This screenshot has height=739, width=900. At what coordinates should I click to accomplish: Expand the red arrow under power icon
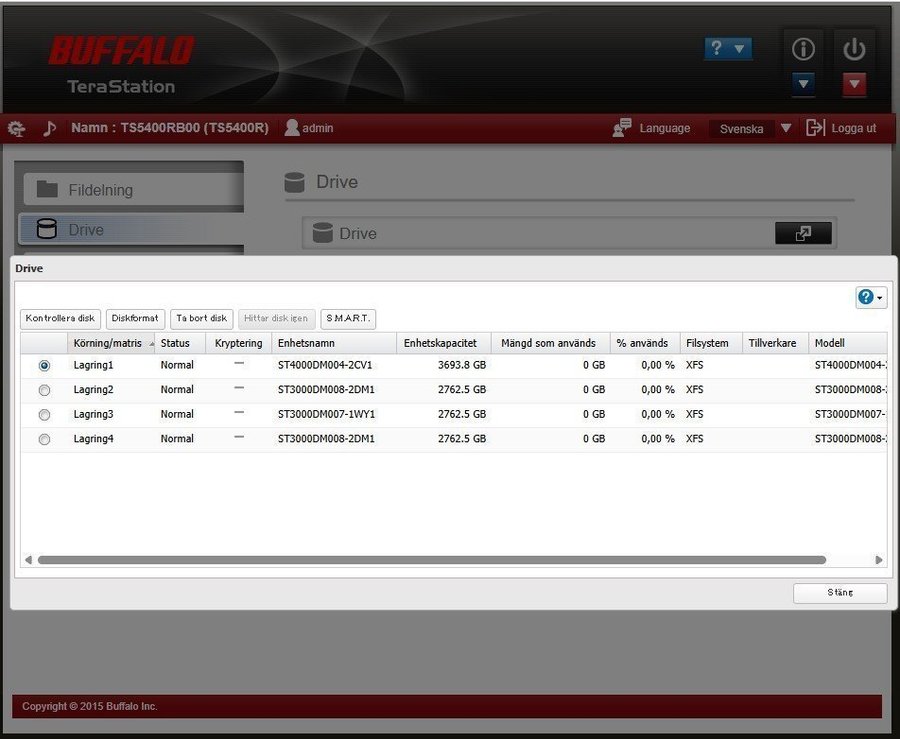click(853, 85)
